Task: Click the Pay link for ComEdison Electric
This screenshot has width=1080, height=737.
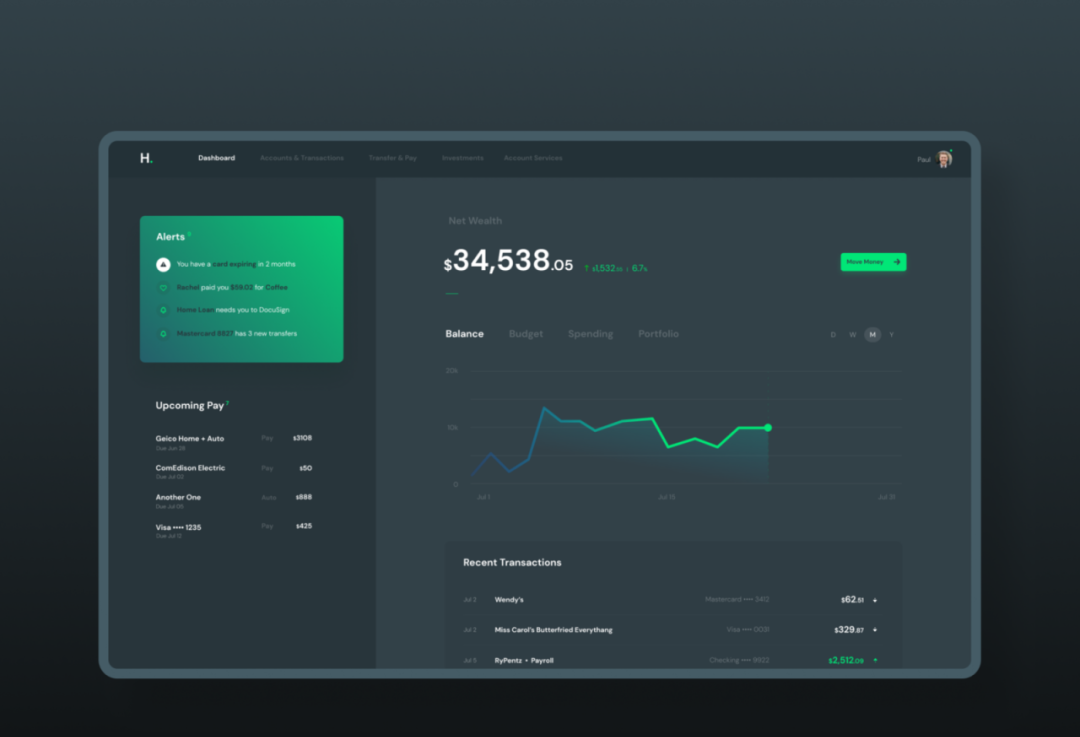Action: [267, 468]
